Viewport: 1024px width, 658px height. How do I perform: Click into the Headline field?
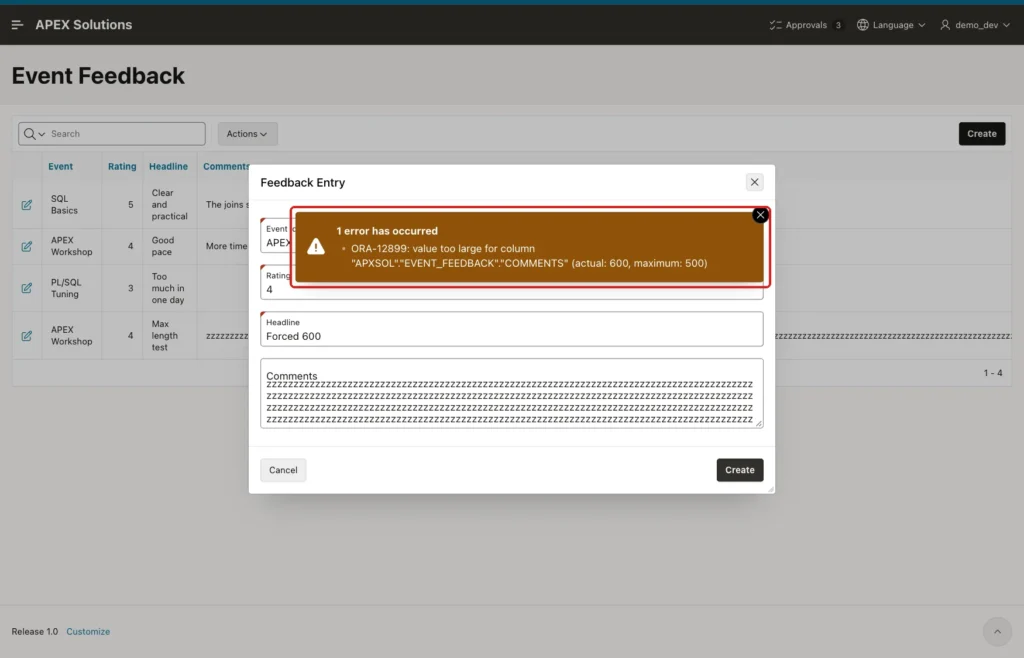511,329
